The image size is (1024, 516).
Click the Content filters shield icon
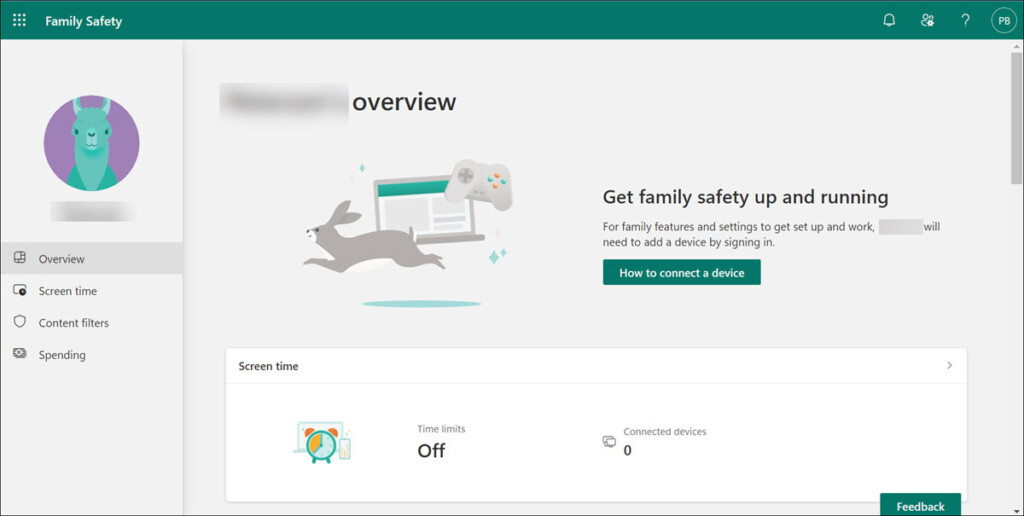tap(20, 321)
